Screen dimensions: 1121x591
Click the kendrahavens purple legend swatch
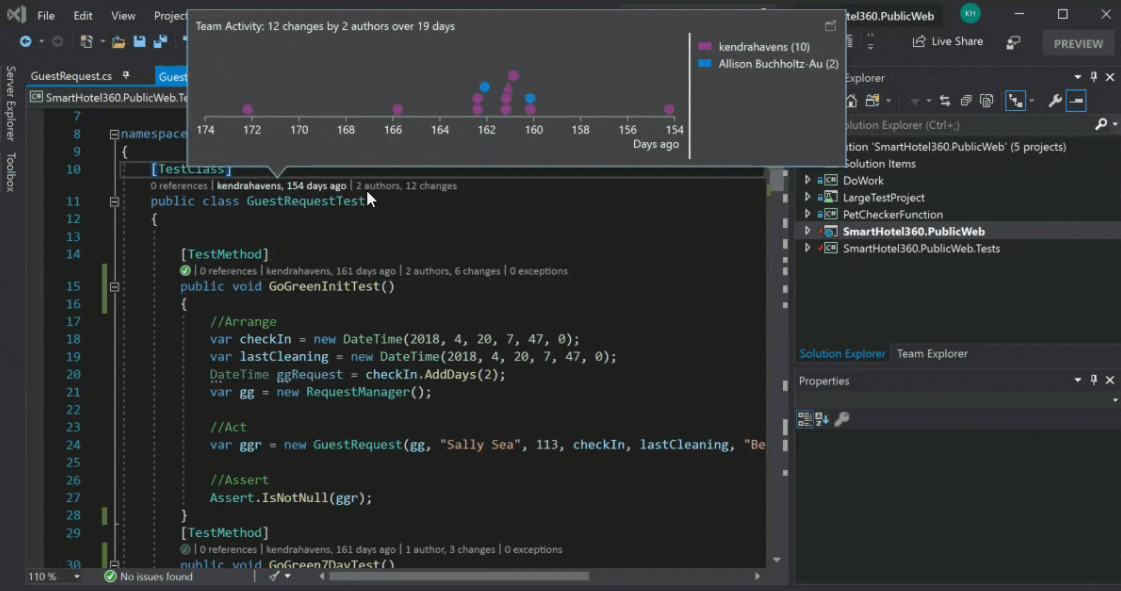pyautogui.click(x=705, y=47)
